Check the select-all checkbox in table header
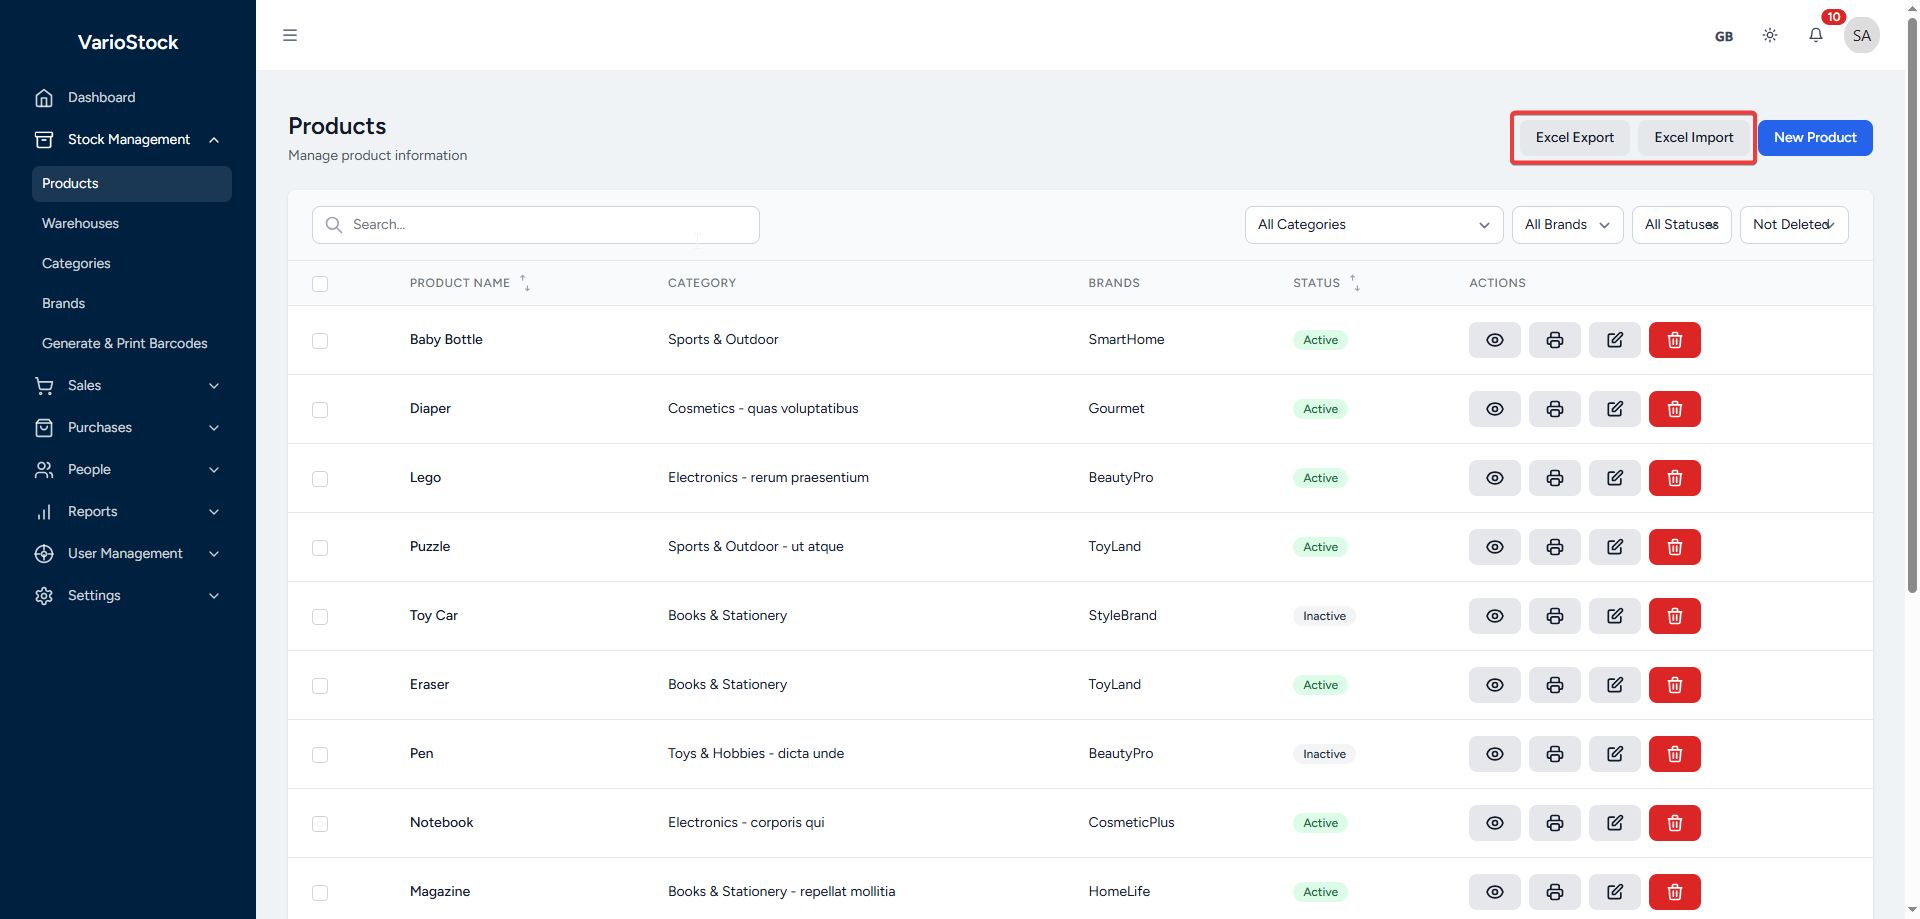Screen dimensions: 1920x919 [x=320, y=284]
